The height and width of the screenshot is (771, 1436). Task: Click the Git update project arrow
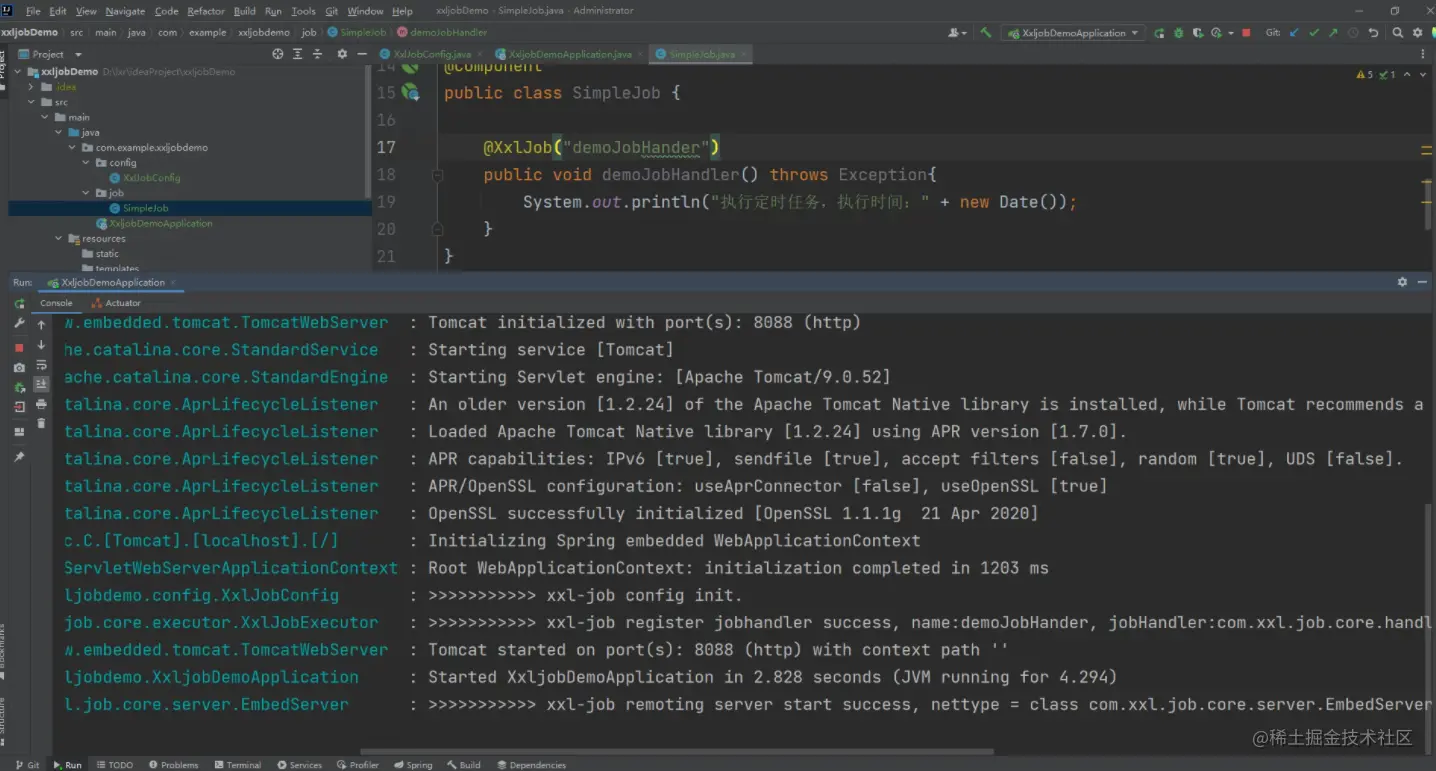(x=1294, y=33)
